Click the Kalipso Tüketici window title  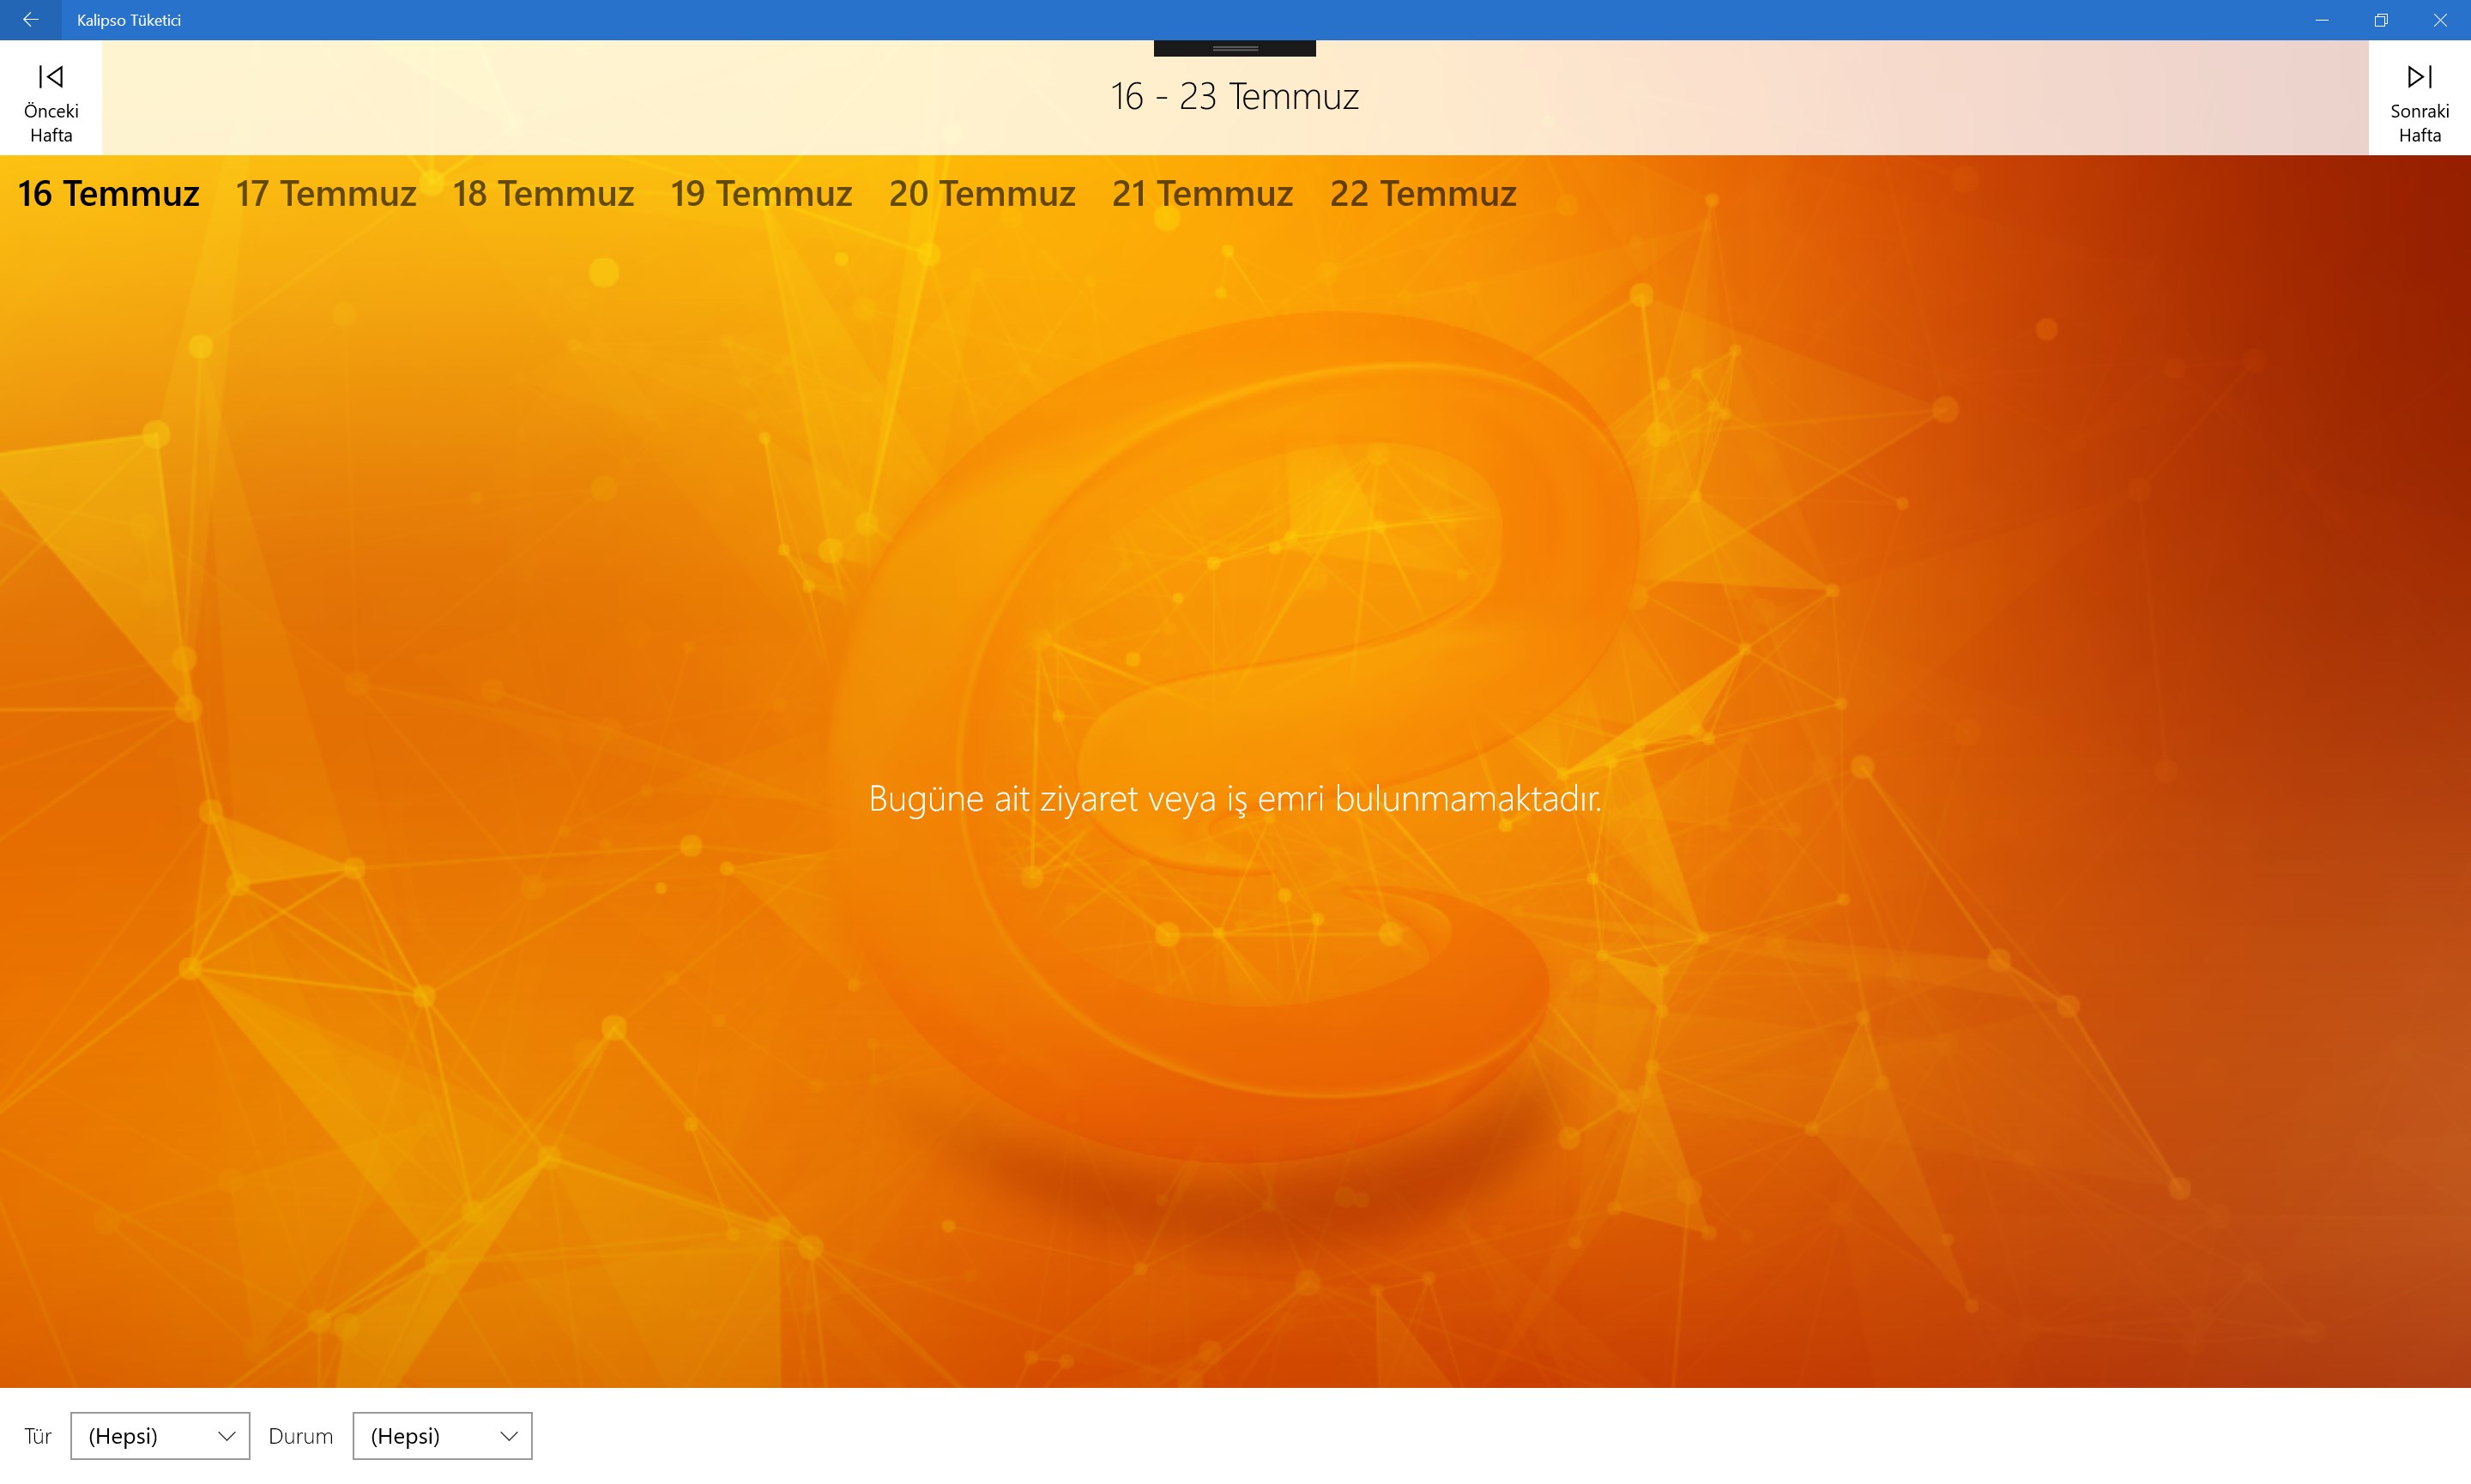pyautogui.click(x=128, y=20)
